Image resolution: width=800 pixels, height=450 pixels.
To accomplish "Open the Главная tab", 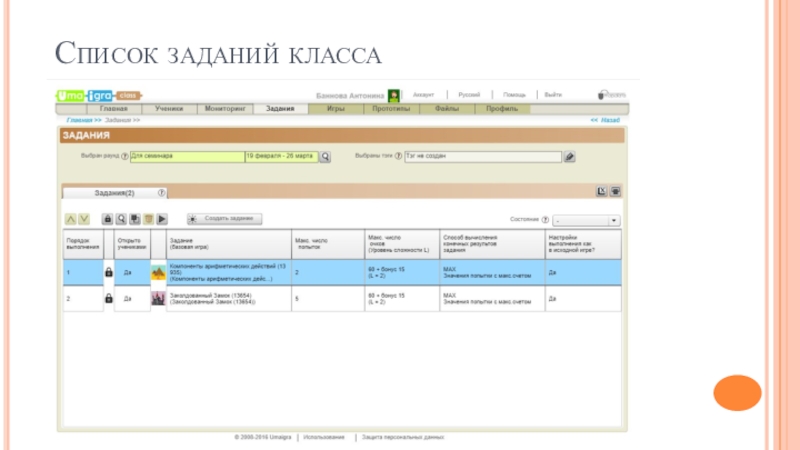I will pyautogui.click(x=114, y=109).
